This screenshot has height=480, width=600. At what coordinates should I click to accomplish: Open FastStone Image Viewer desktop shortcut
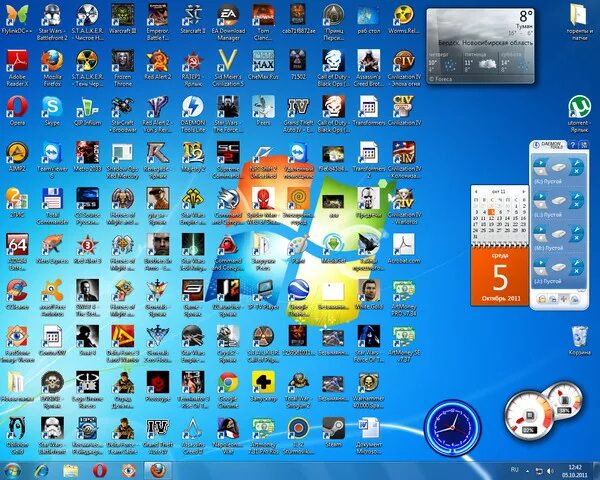[x=17, y=344]
